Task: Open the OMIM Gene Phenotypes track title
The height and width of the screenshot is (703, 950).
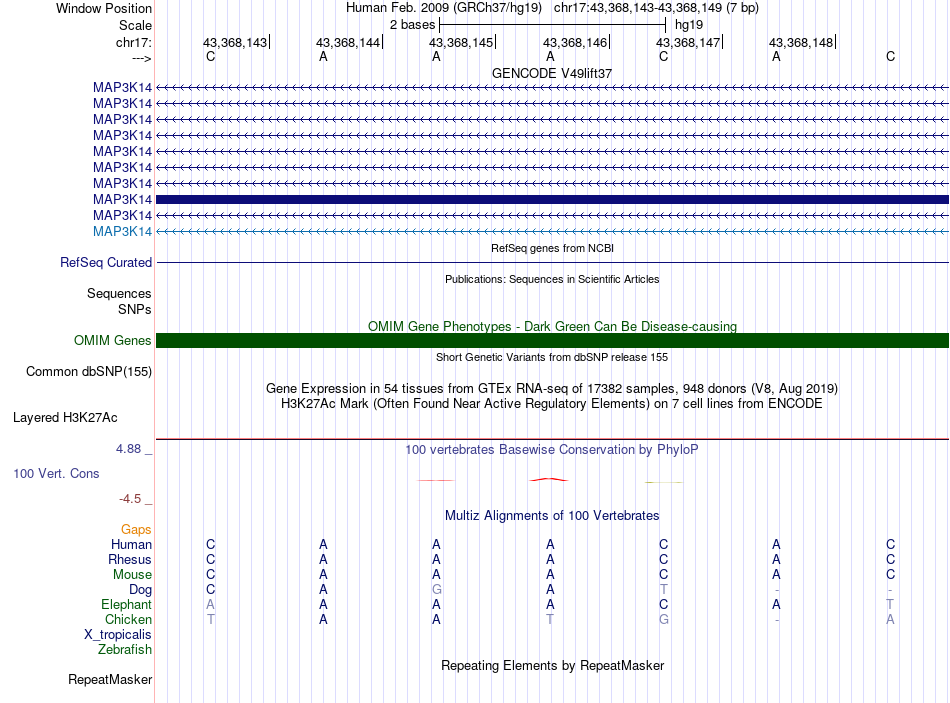Action: pyautogui.click(x=552, y=327)
